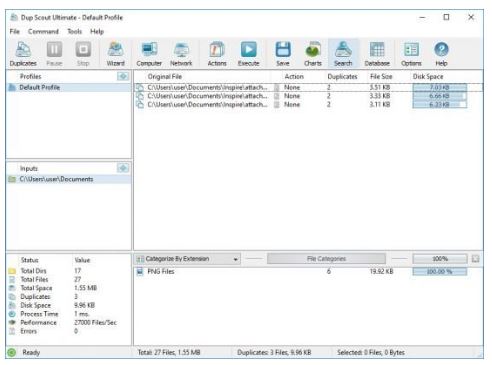The width and height of the screenshot is (492, 365).
Task: Click the Performance status row
Action: [x=69, y=323]
